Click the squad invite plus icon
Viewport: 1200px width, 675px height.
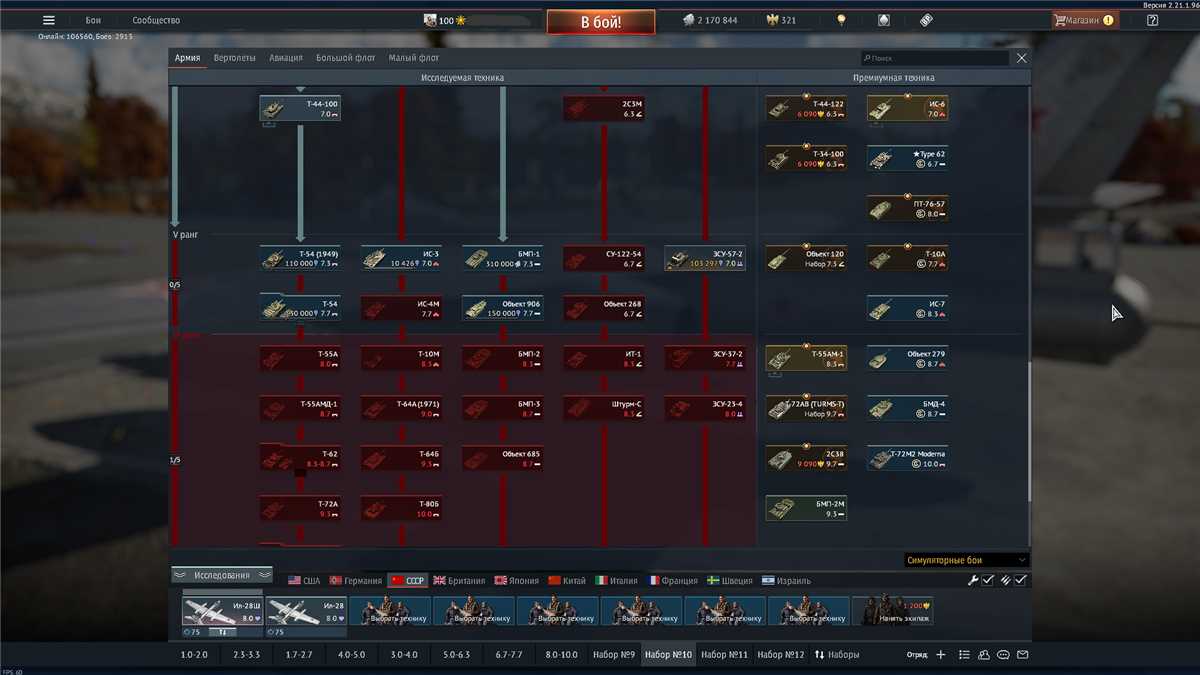point(941,655)
